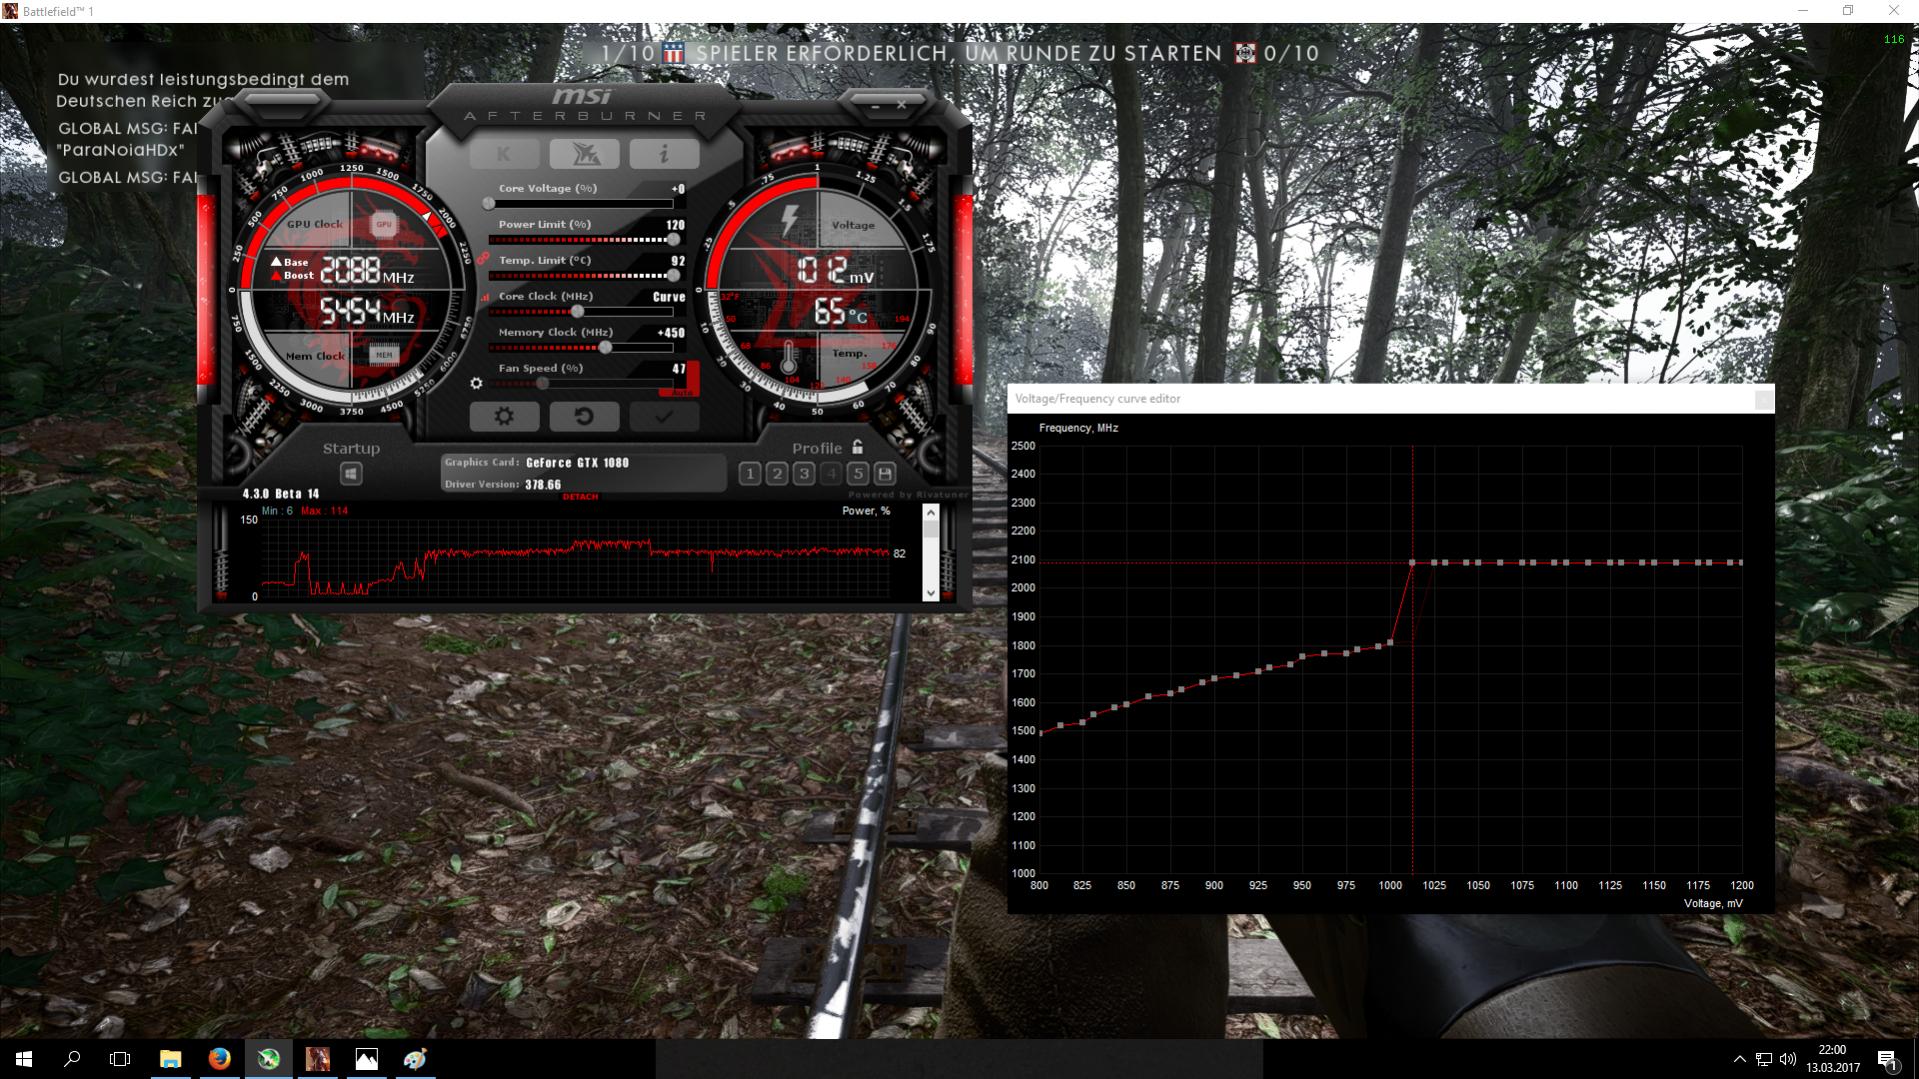Switch to MSI Afterburner taskbar icon
The width and height of the screenshot is (1919, 1079).
[x=269, y=1059]
